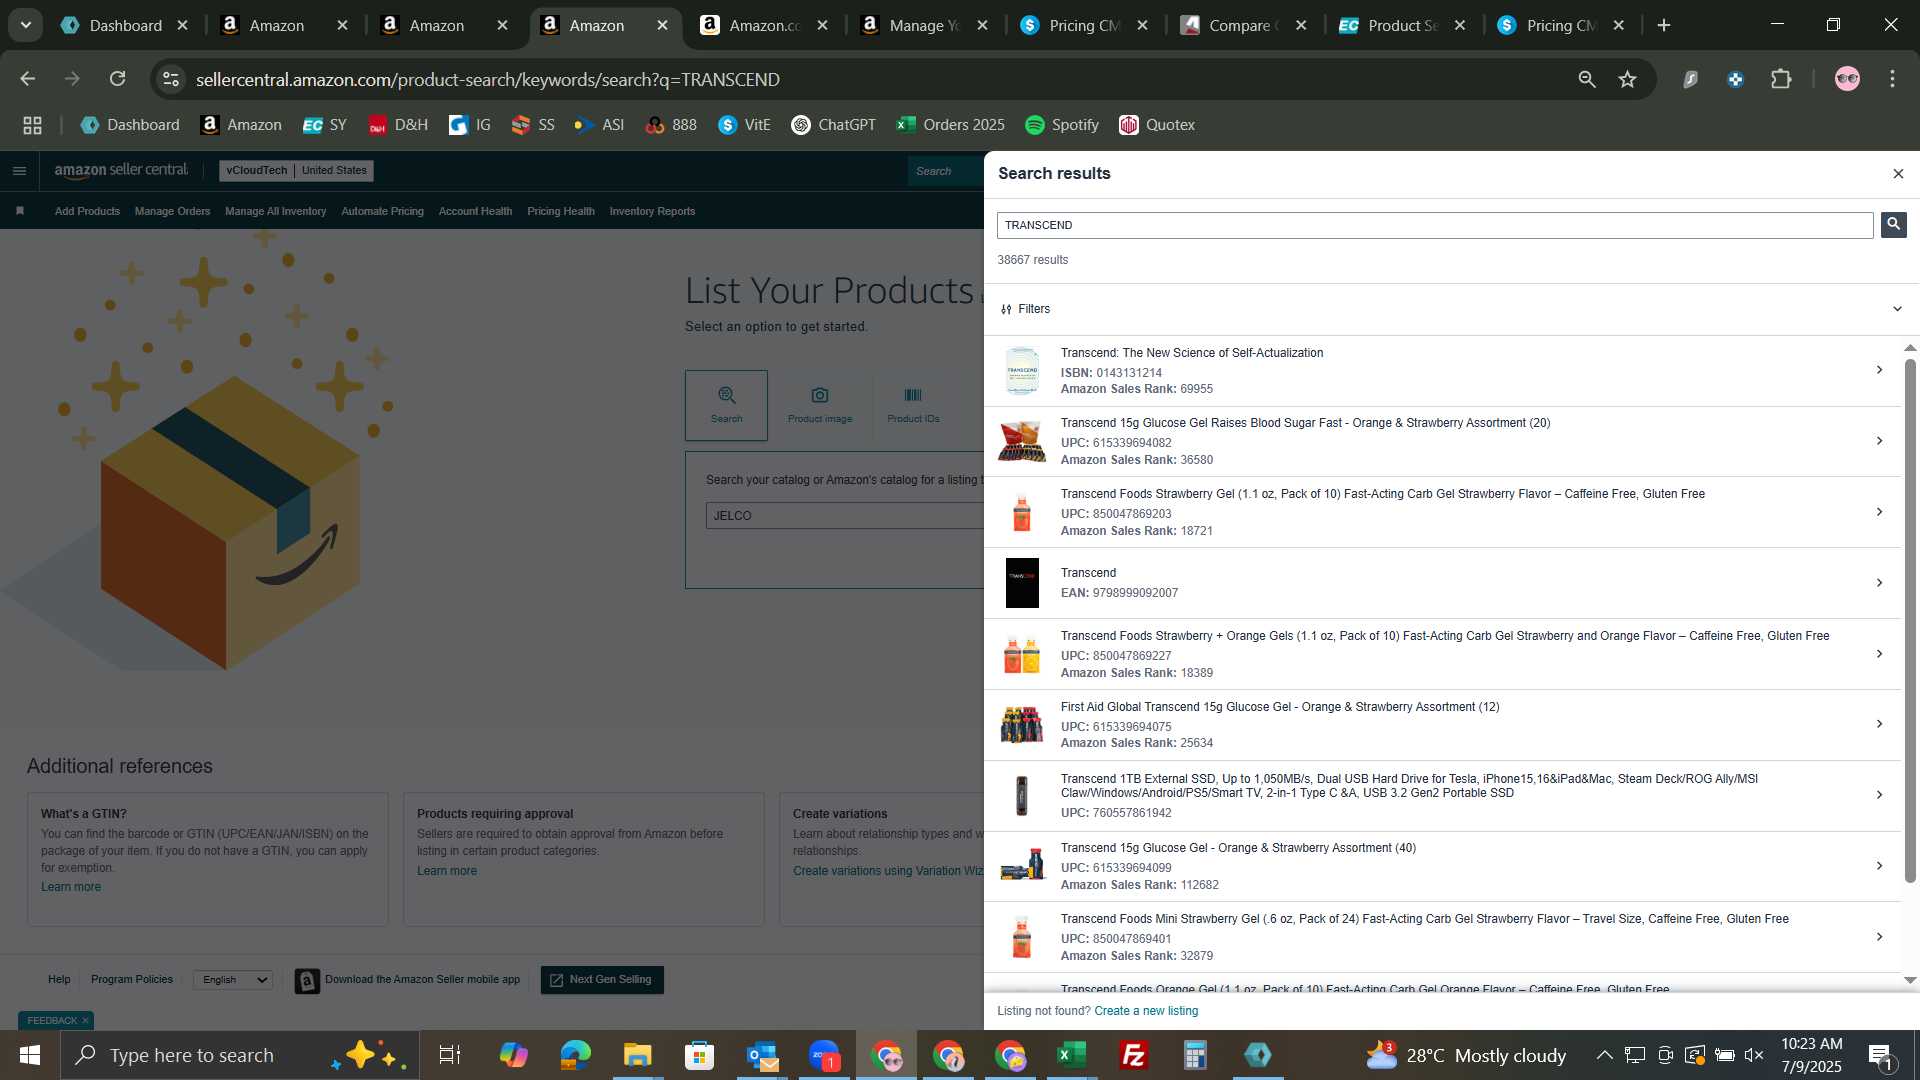
Task: Select the Search option tile
Action: [x=726, y=405]
